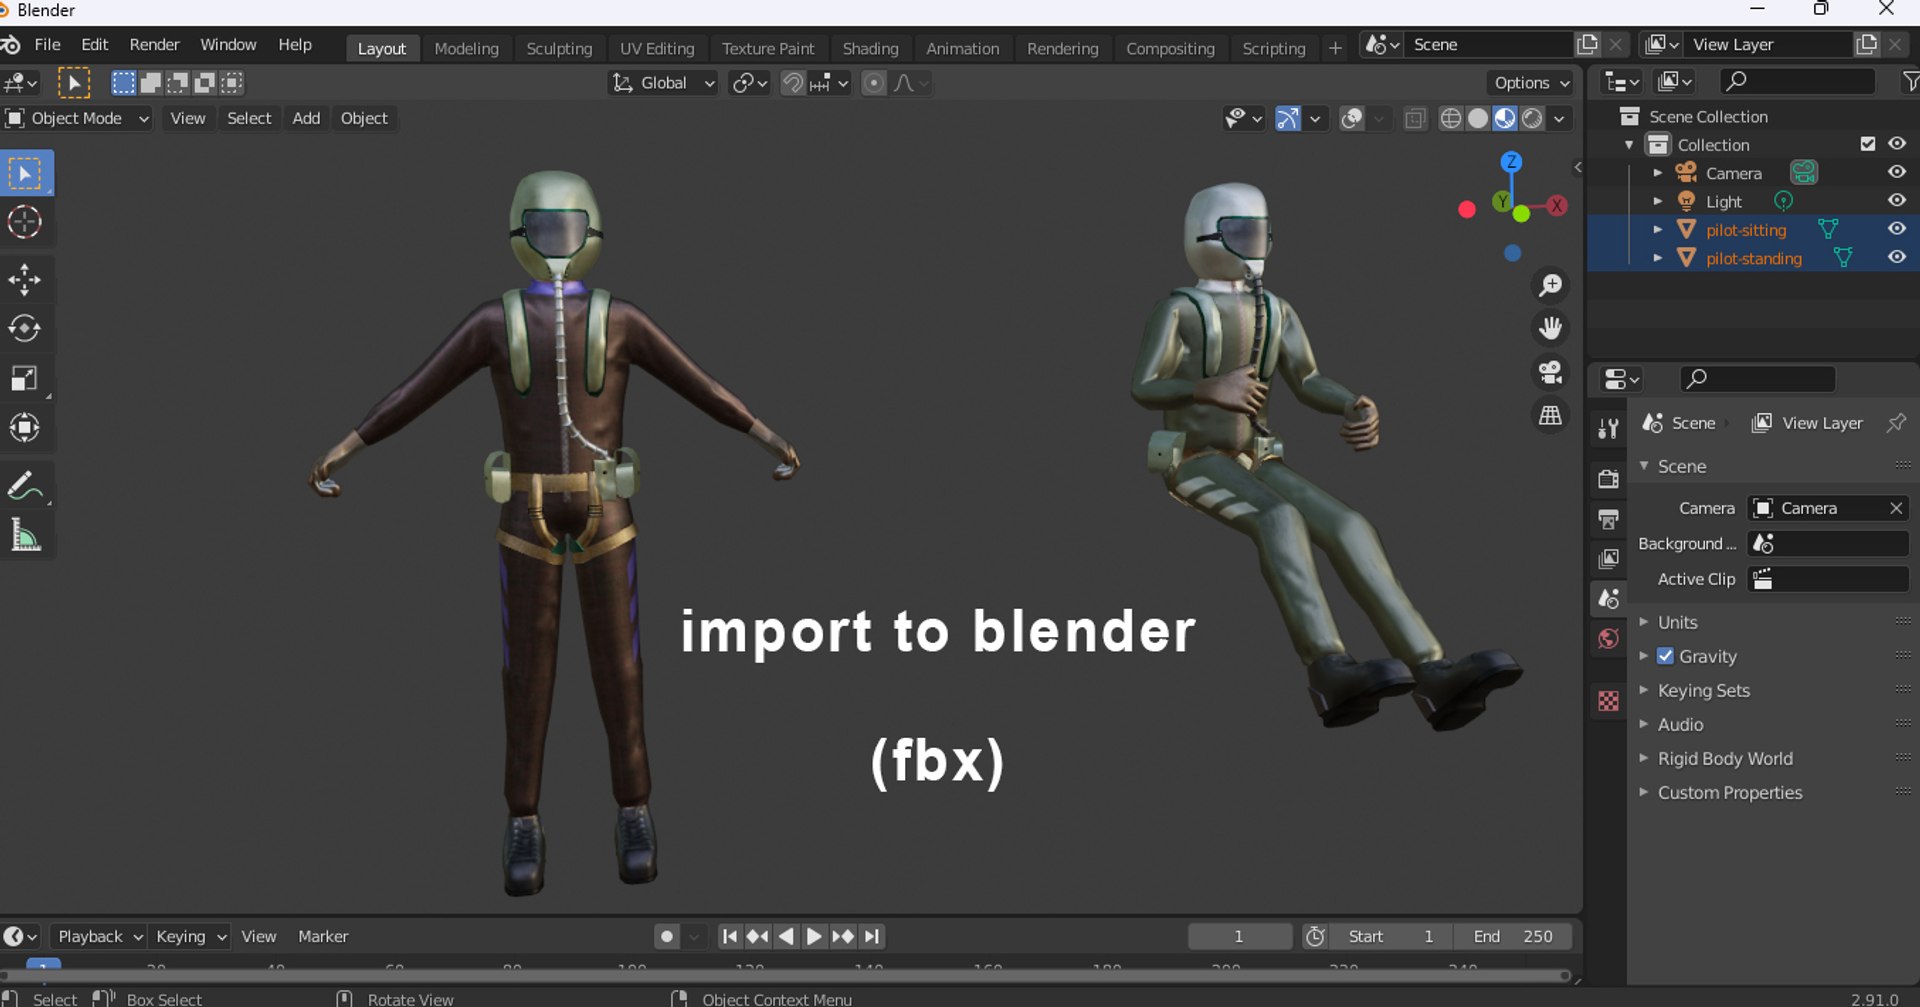Switch to the Modeling workspace tab
Viewport: 1920px width, 1007px height.
pos(466,48)
